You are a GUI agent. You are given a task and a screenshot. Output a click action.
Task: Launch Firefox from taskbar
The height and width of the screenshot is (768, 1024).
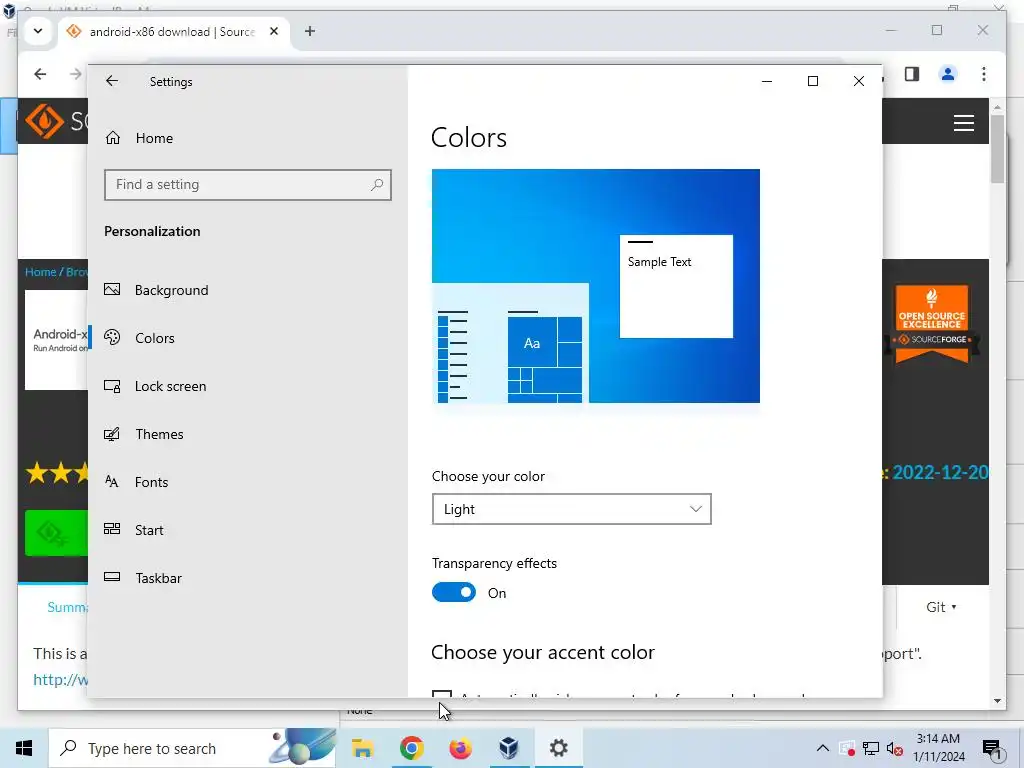point(460,748)
